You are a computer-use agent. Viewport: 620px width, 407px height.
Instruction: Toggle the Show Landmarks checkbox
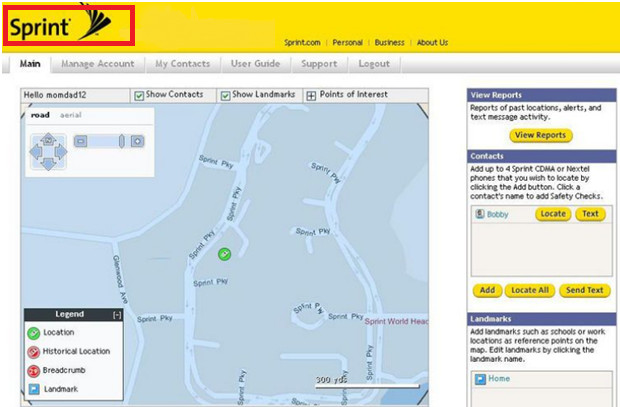click(225, 96)
